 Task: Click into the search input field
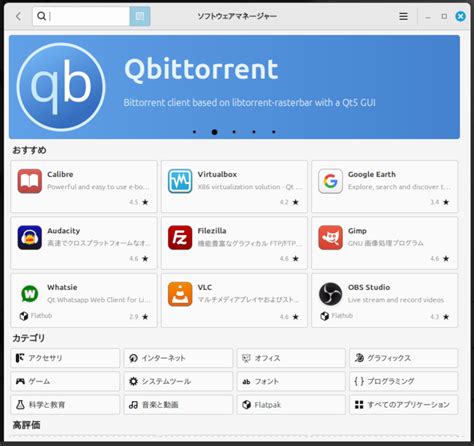point(81,16)
